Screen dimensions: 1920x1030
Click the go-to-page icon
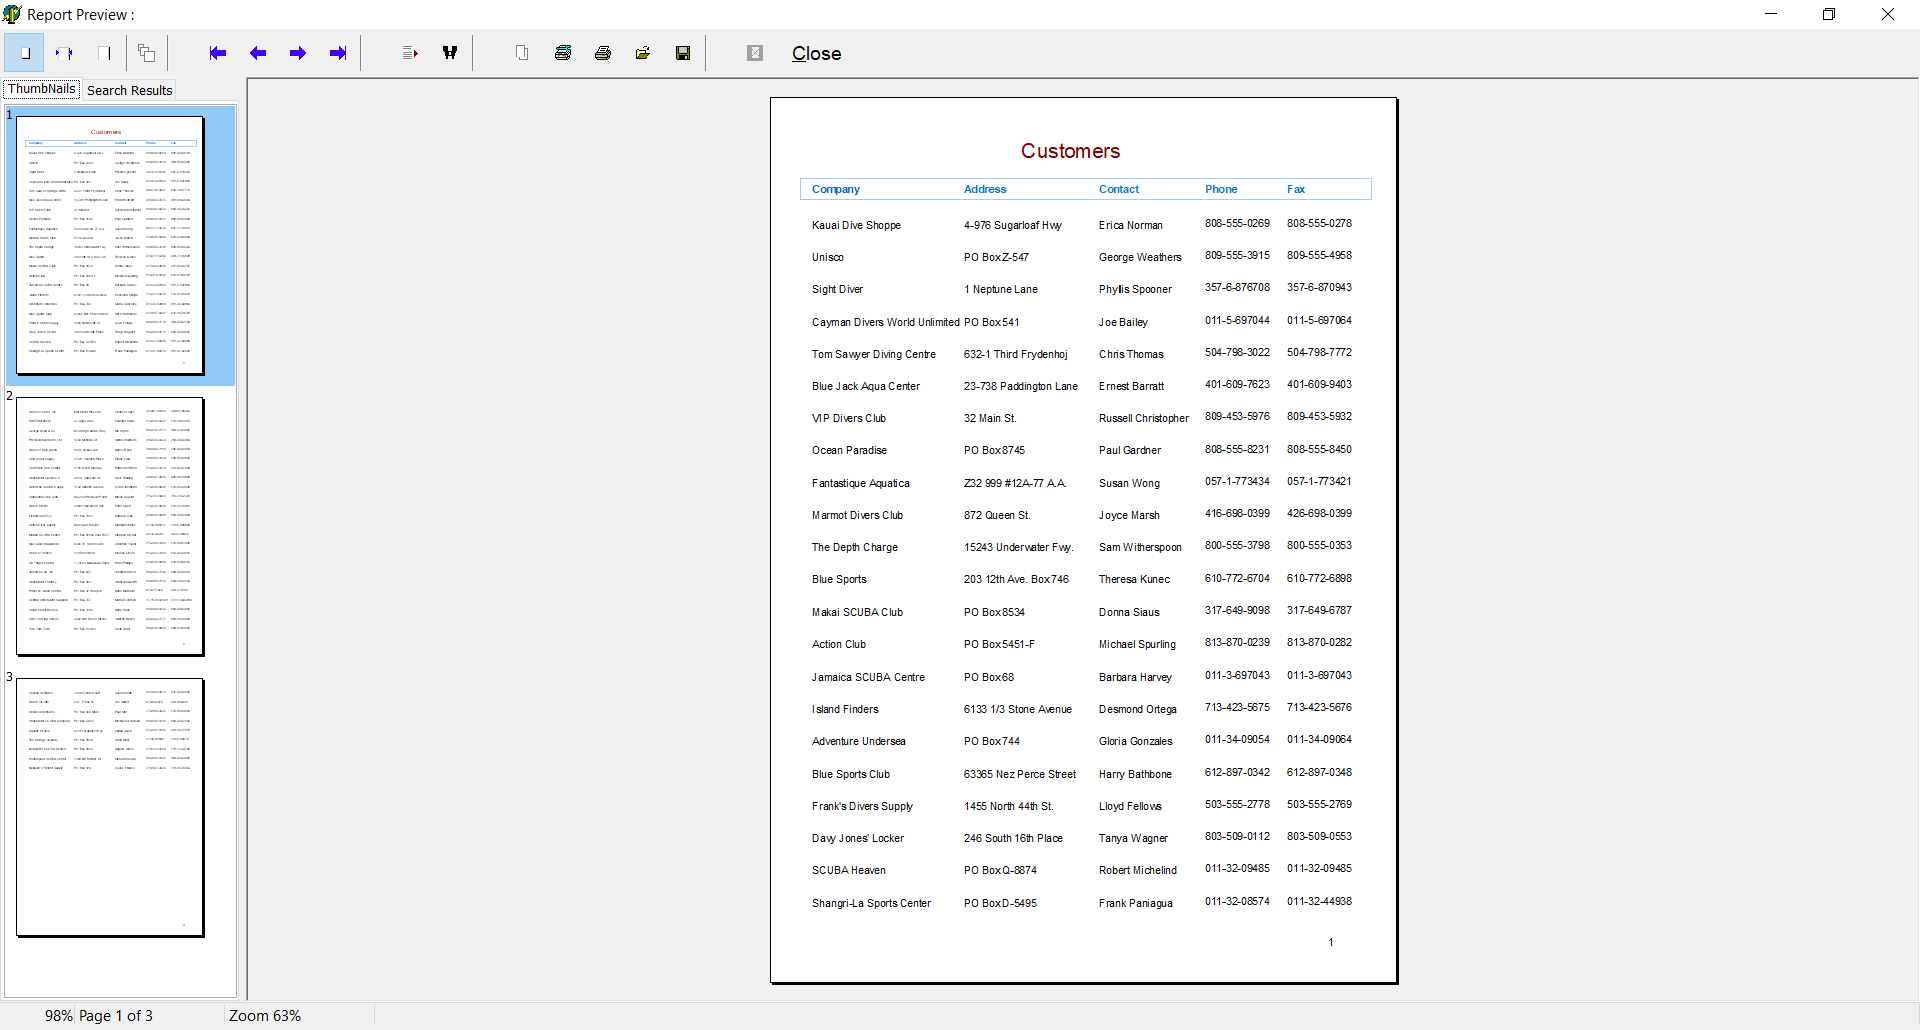(410, 53)
